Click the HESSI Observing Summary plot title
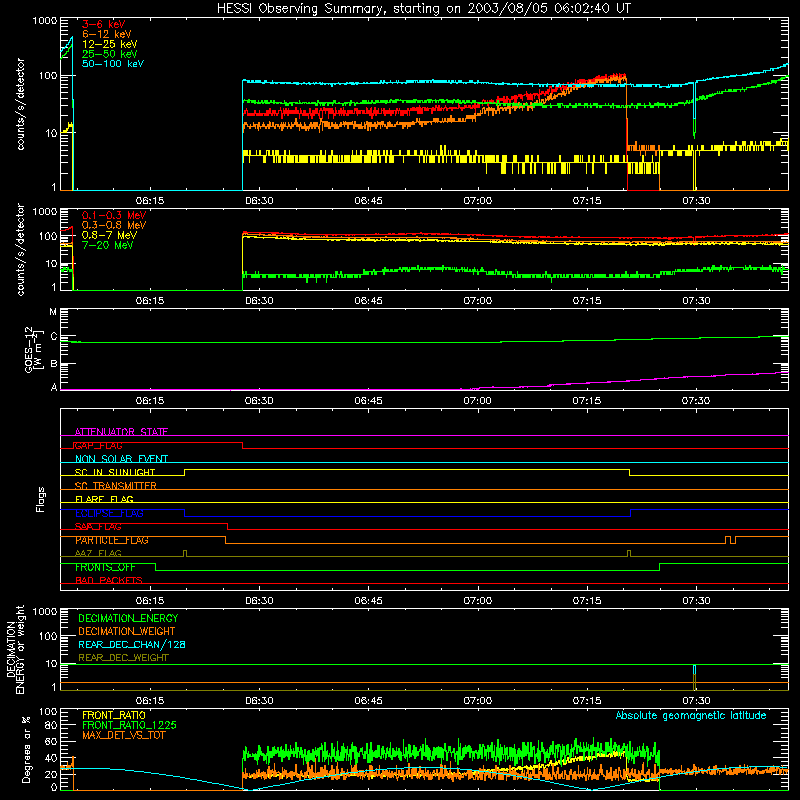The width and height of the screenshot is (800, 800). click(424, 9)
